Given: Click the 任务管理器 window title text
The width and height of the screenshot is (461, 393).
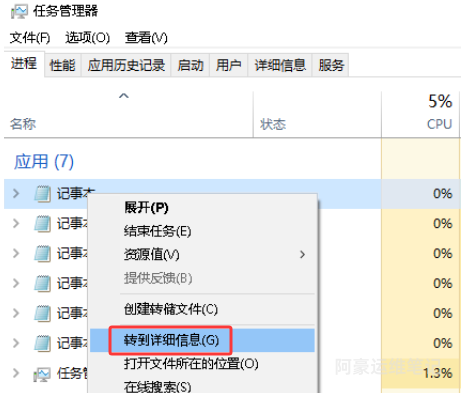Looking at the screenshot, I should (65, 11).
